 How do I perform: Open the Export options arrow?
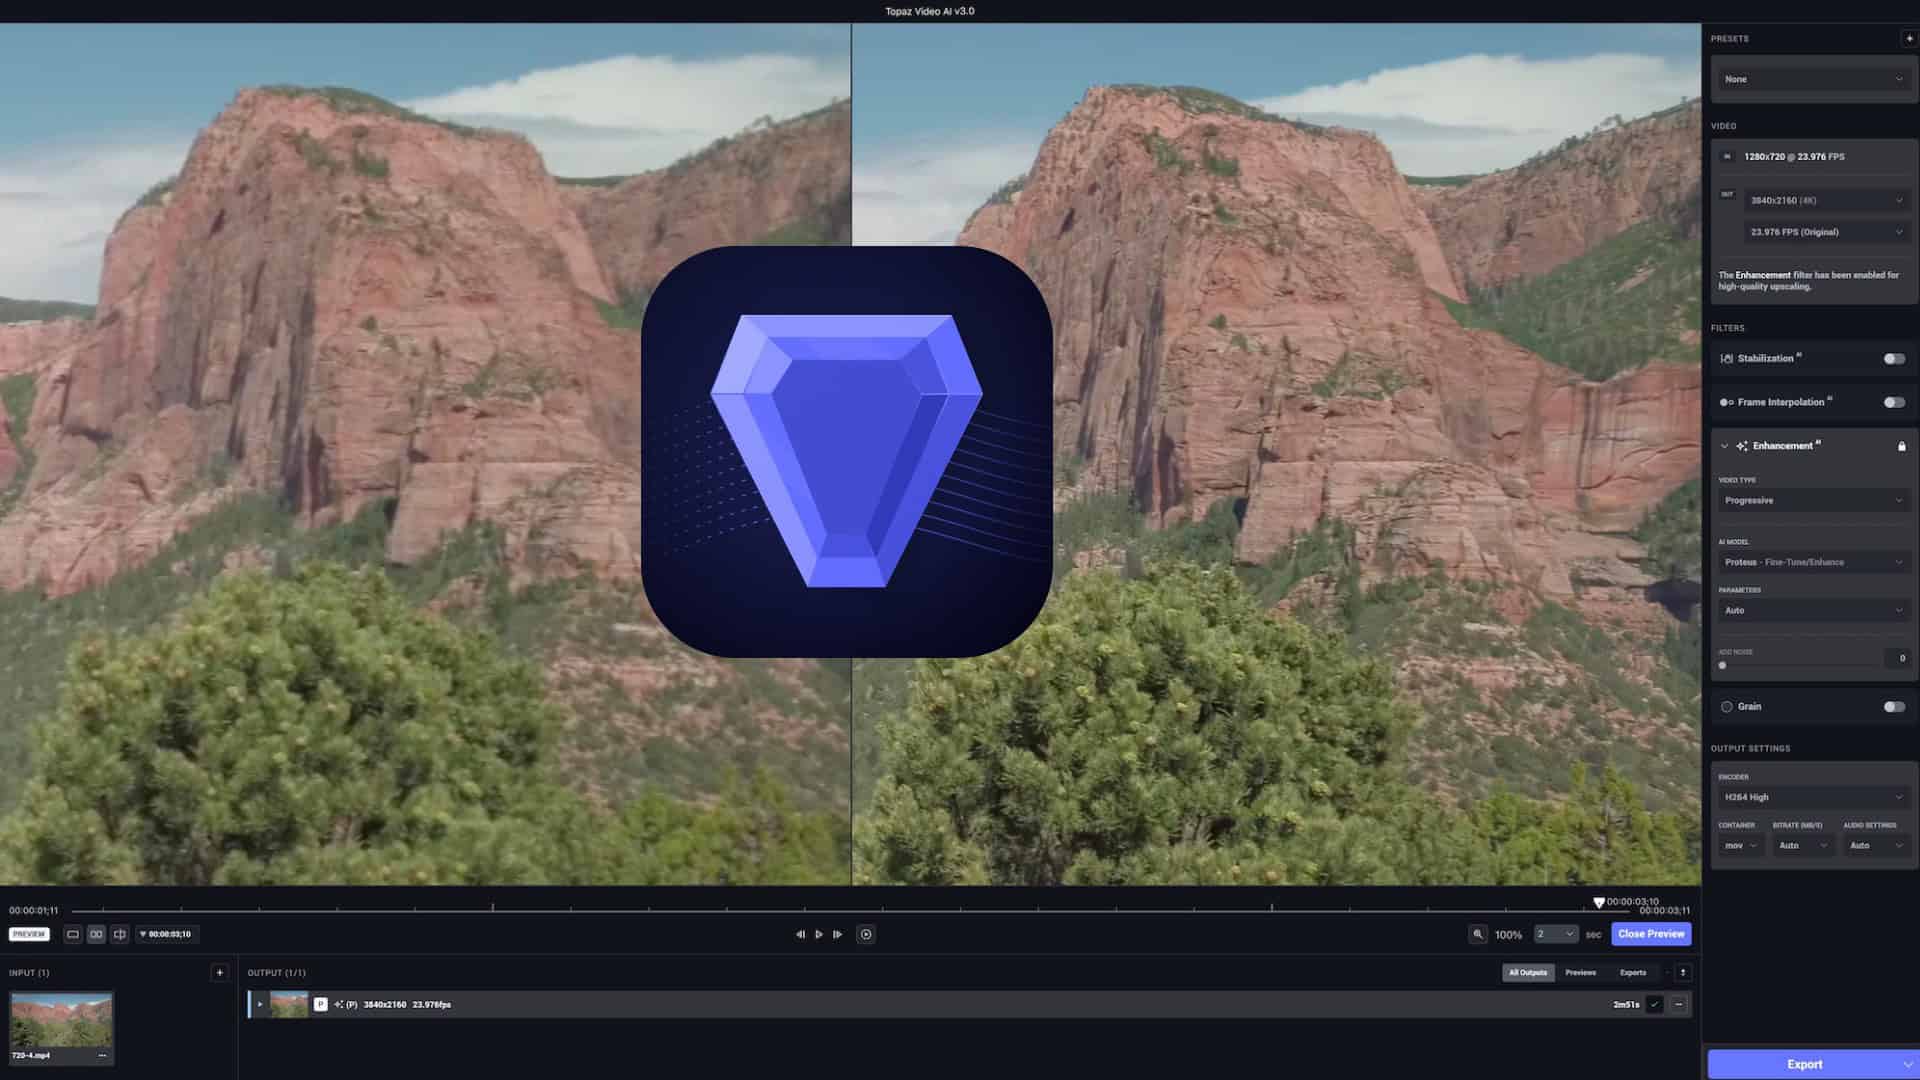pyautogui.click(x=1908, y=1064)
